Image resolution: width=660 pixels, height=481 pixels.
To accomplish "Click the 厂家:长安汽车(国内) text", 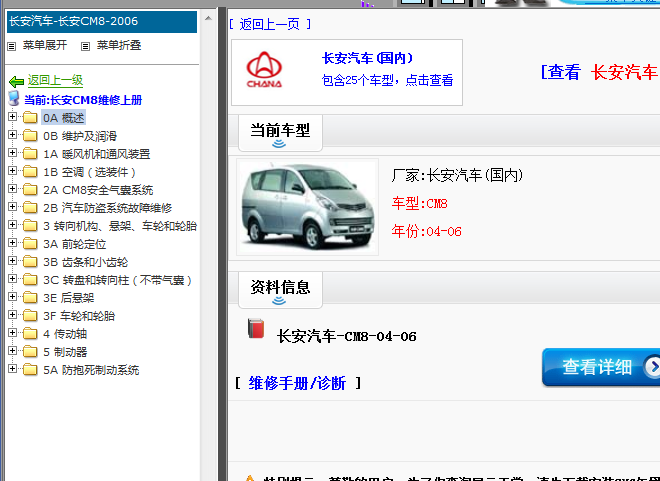I will (457, 175).
